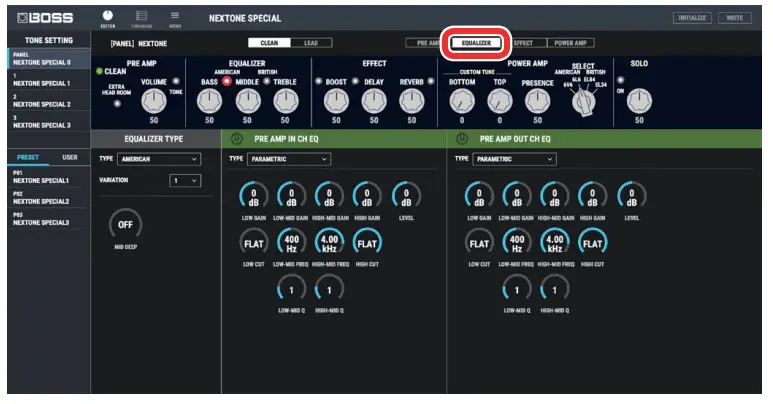
Task: Click IN CH EQ HIGH CUT knob
Action: [367, 243]
